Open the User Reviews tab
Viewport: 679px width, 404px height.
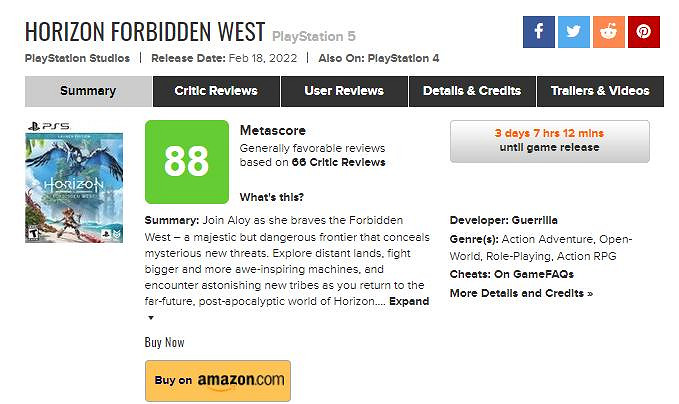344,91
